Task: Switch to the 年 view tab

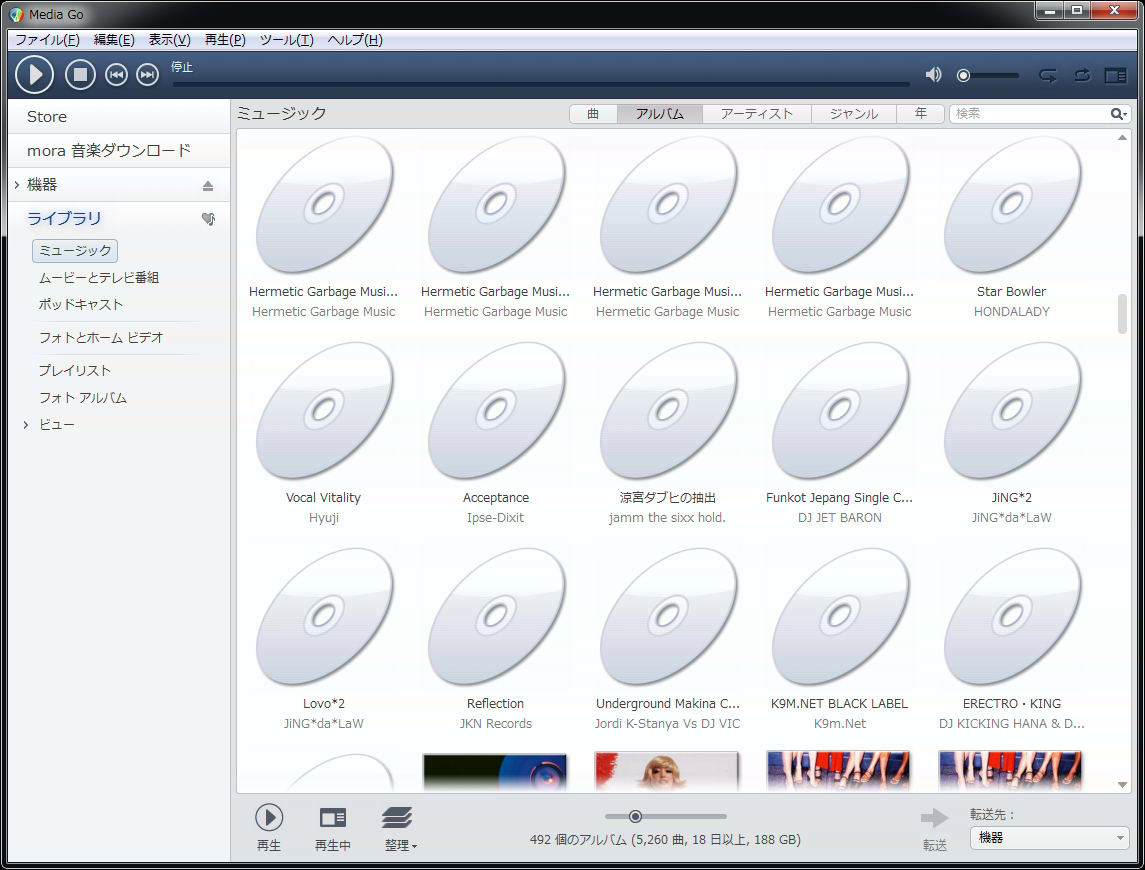Action: click(920, 114)
